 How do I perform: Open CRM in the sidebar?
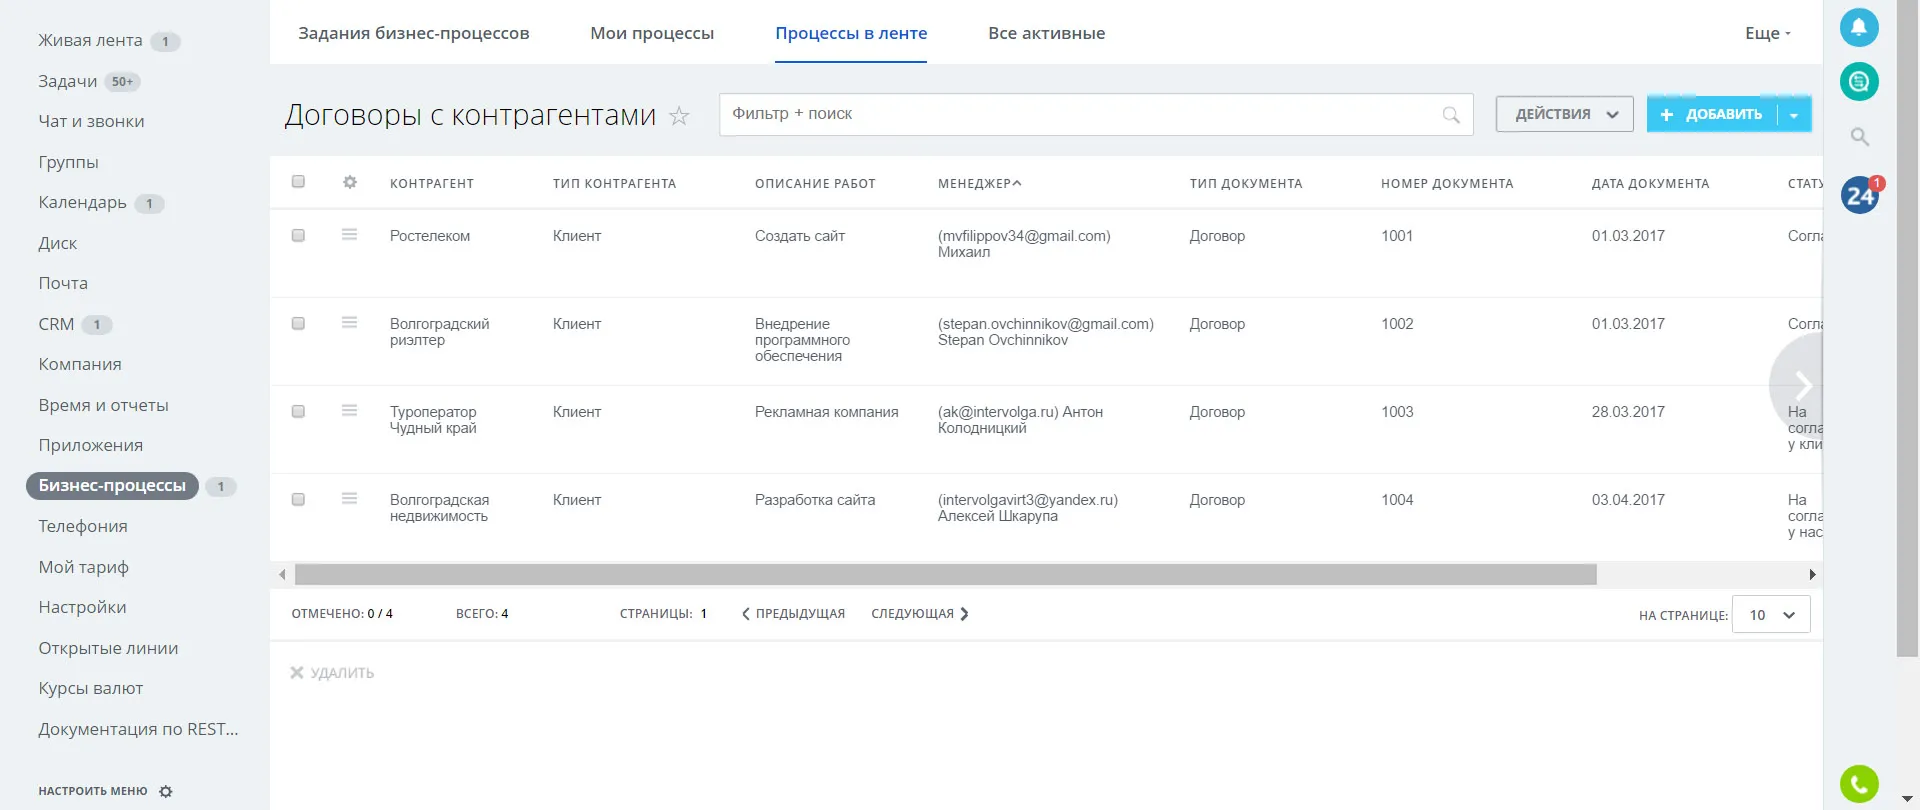click(56, 324)
